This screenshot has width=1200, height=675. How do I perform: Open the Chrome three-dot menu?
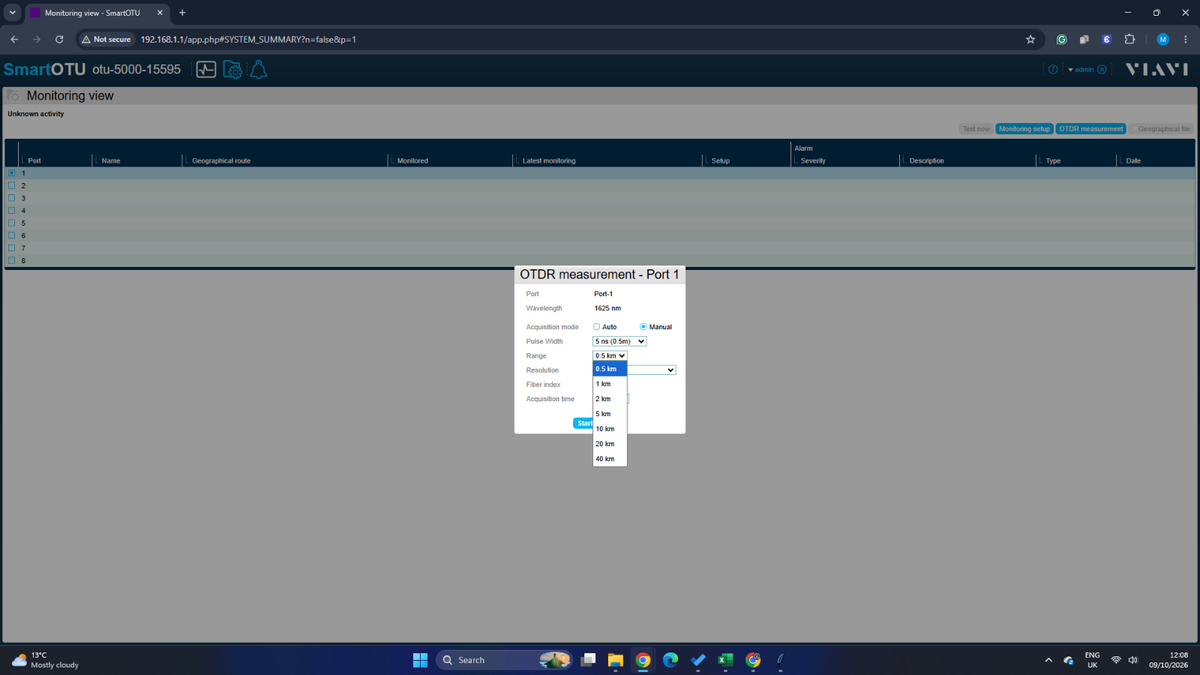coord(1185,40)
